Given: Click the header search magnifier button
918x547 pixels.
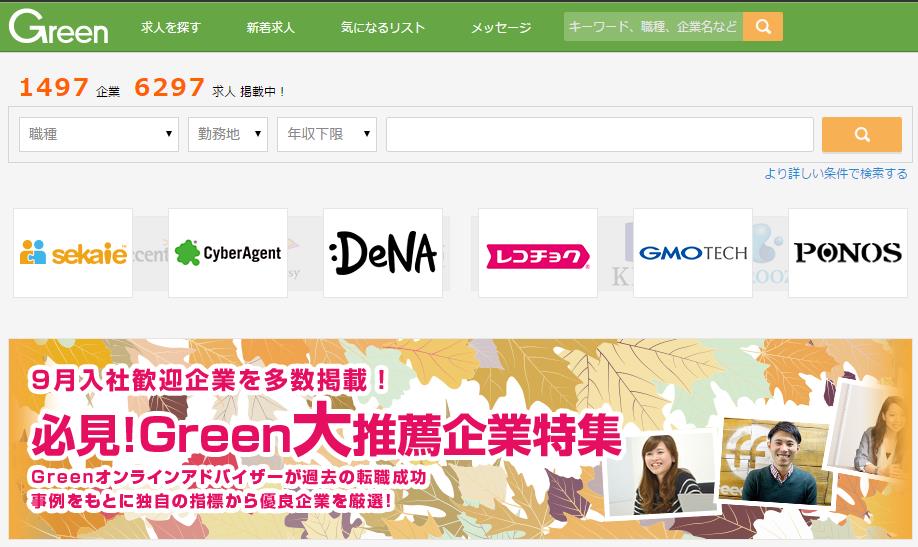Looking at the screenshot, I should [x=763, y=26].
